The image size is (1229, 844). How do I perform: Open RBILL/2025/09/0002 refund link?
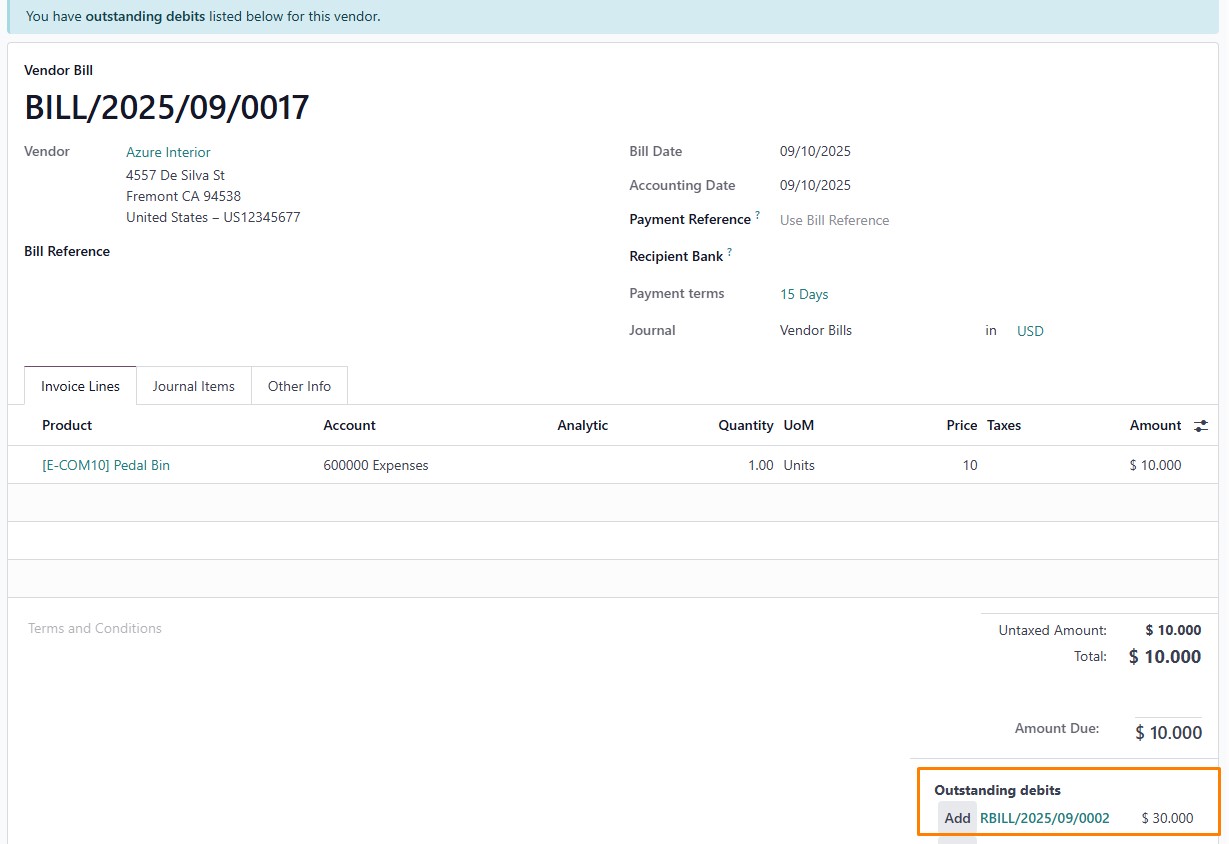point(1045,818)
